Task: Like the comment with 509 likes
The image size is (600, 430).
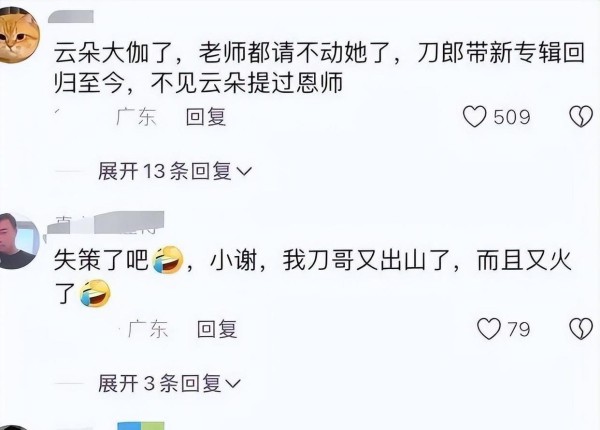Action: (474, 116)
